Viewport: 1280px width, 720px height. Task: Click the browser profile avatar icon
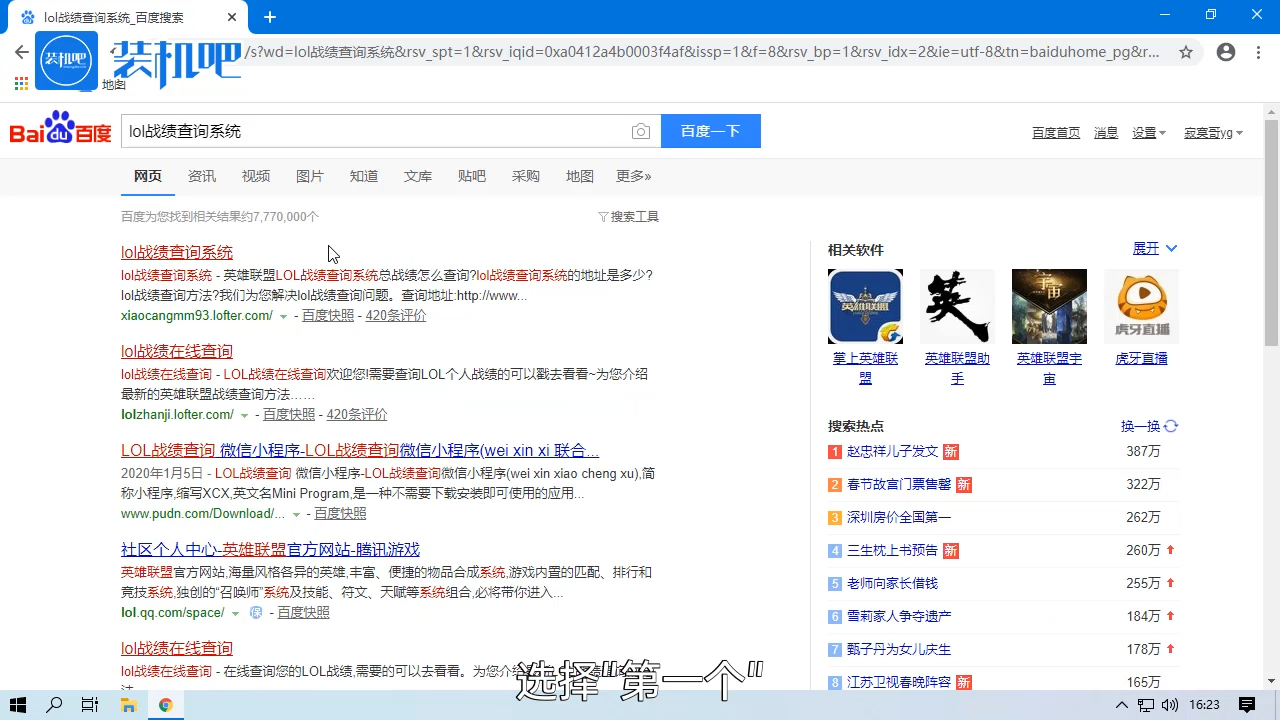tap(1226, 52)
